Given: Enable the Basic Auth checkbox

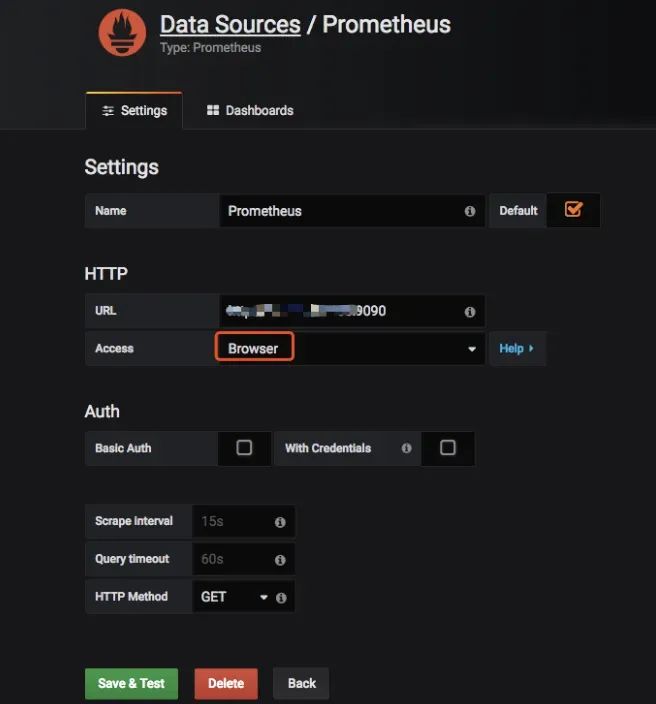Looking at the screenshot, I should [x=244, y=448].
